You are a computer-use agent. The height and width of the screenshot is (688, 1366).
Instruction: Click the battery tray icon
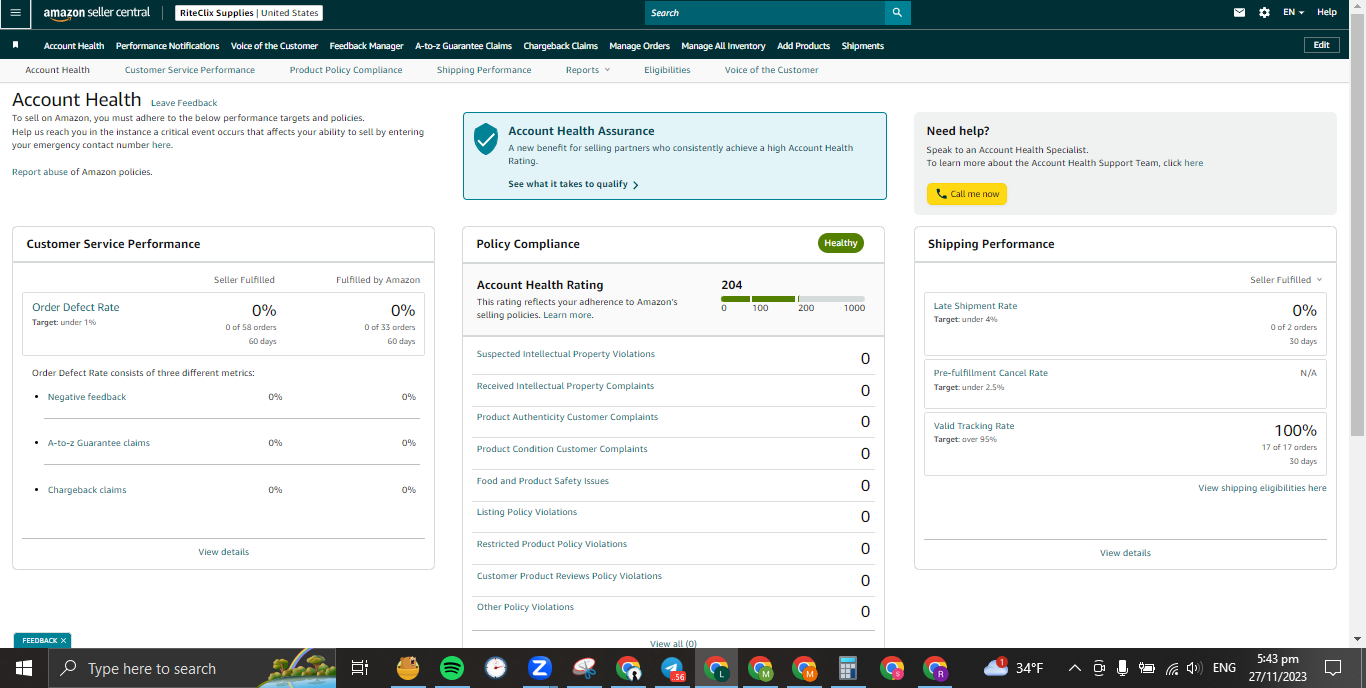[x=1147, y=668]
